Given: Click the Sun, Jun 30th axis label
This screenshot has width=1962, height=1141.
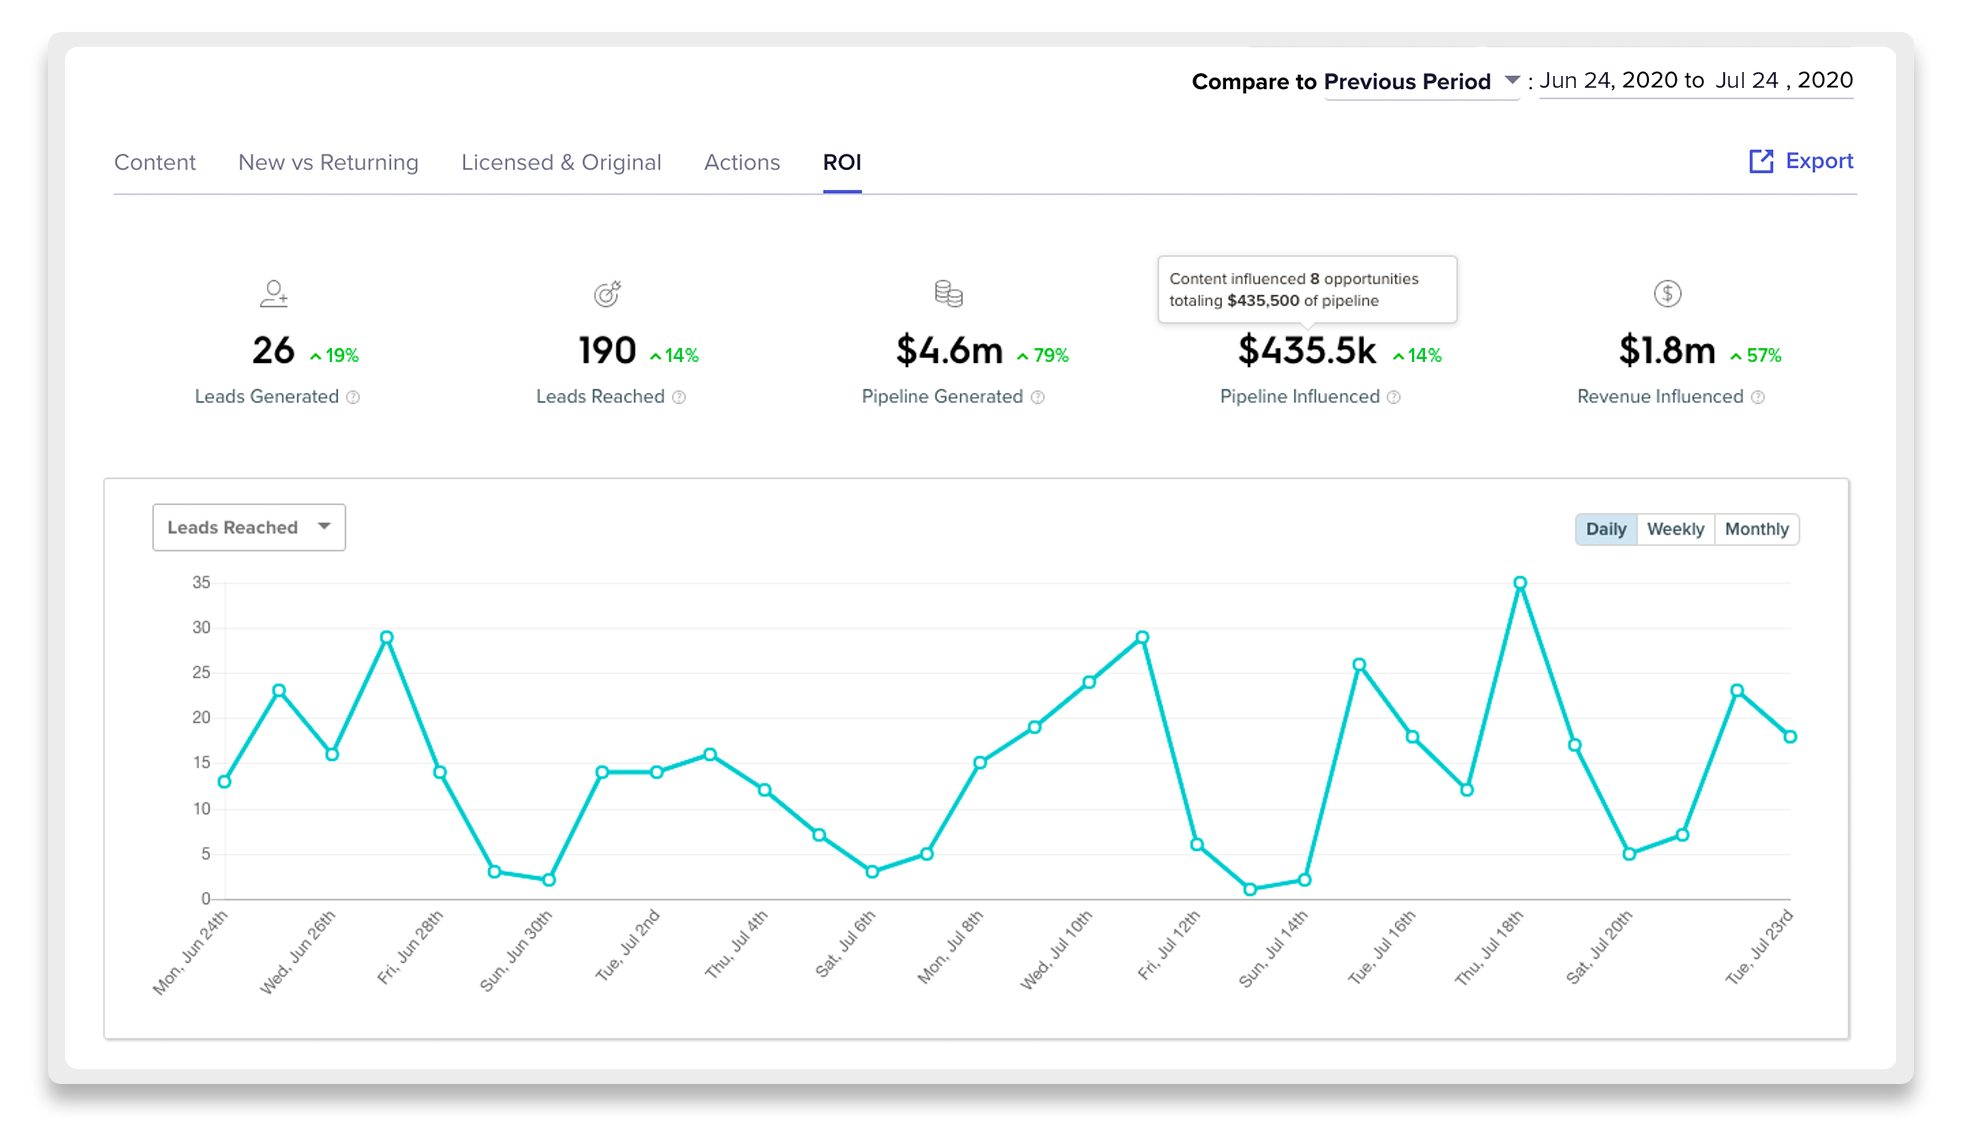Looking at the screenshot, I should (x=516, y=951).
